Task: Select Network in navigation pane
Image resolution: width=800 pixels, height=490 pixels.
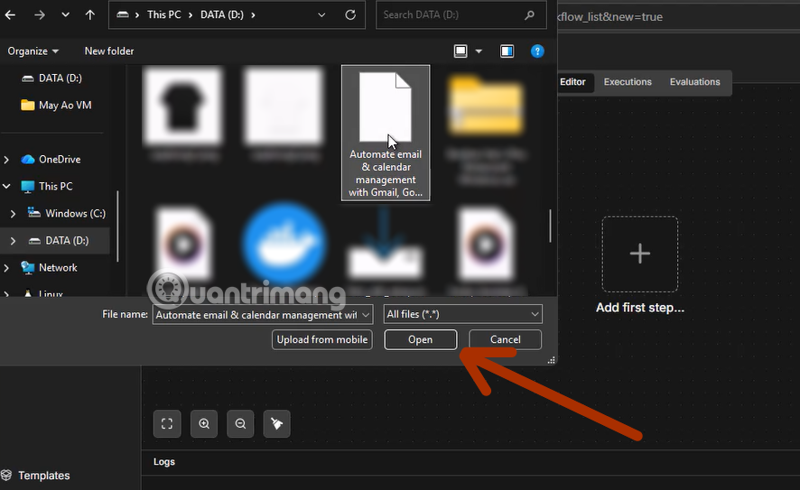Action: 49,267
